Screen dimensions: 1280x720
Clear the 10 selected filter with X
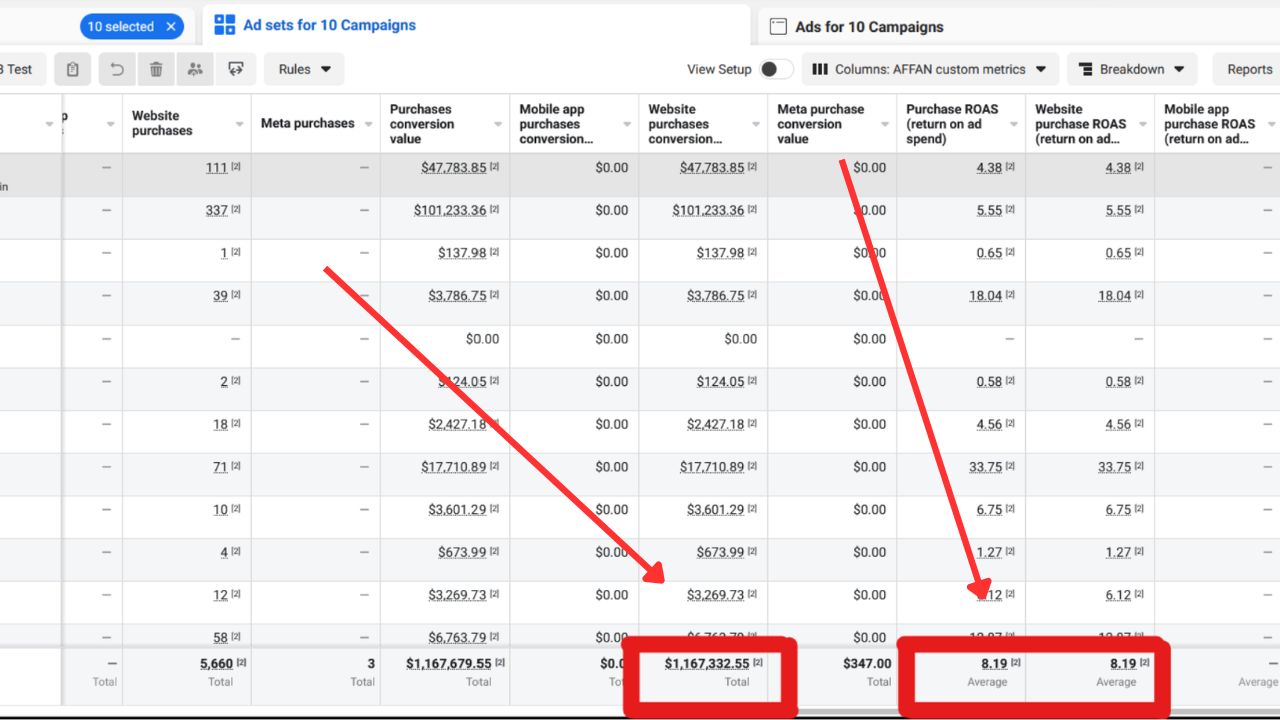pos(171,27)
